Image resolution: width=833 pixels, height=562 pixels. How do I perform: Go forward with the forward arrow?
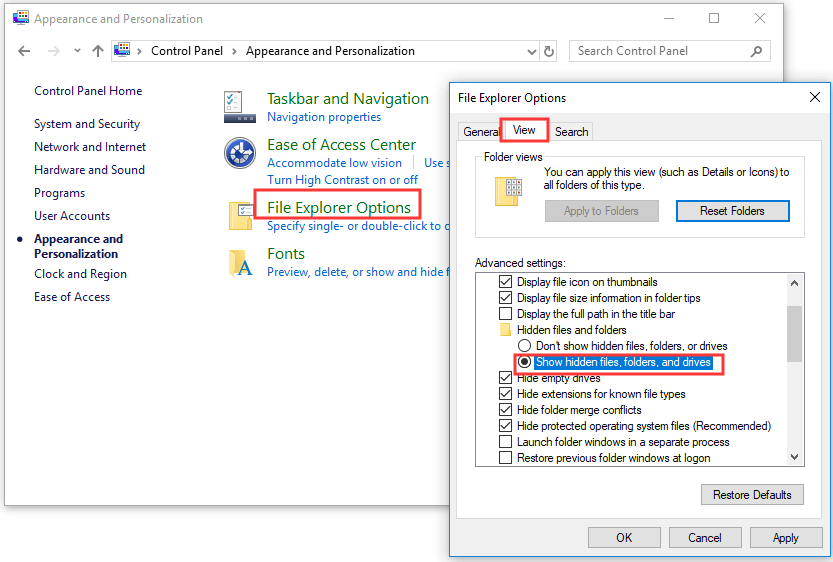[54, 51]
